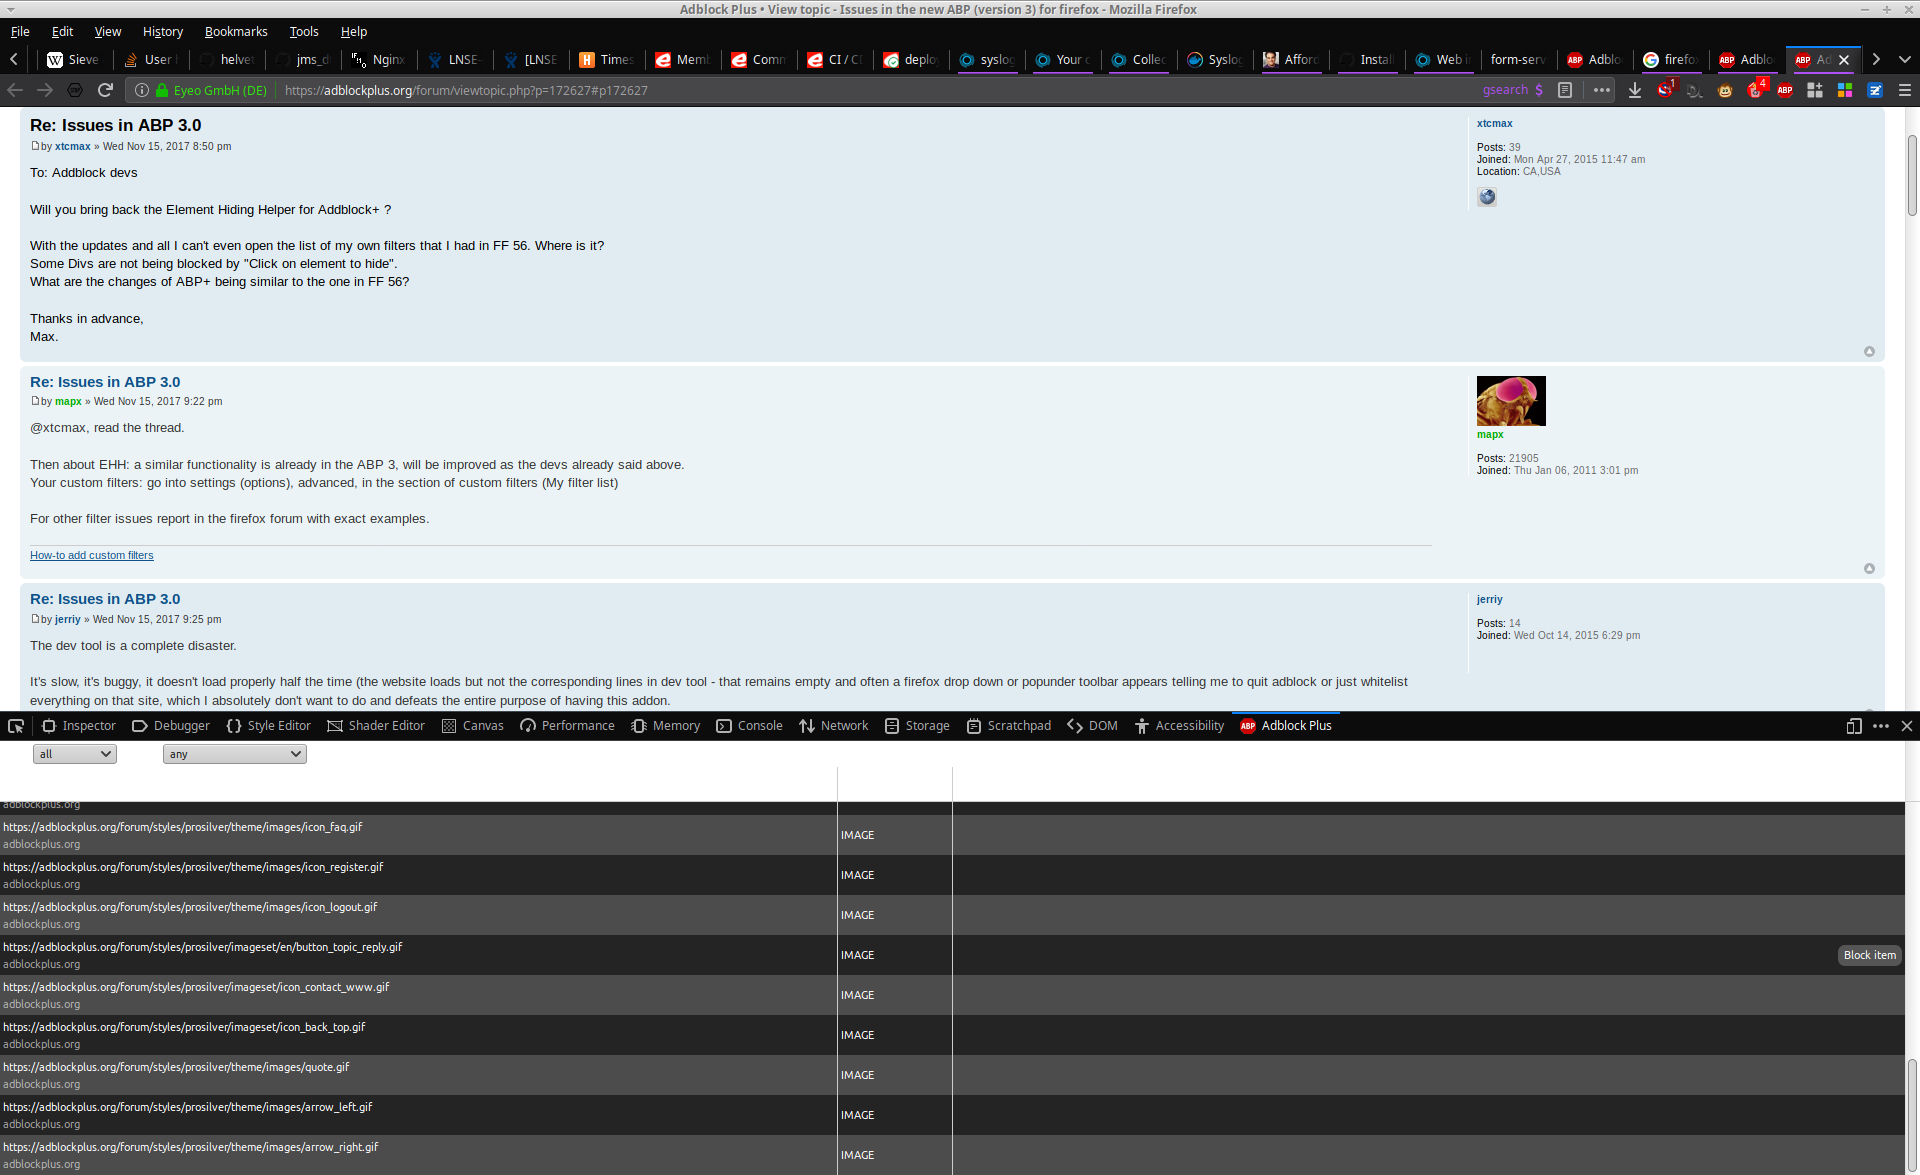Open page actions three-dot icon in the URL bar
1920x1175 pixels.
(x=1602, y=90)
